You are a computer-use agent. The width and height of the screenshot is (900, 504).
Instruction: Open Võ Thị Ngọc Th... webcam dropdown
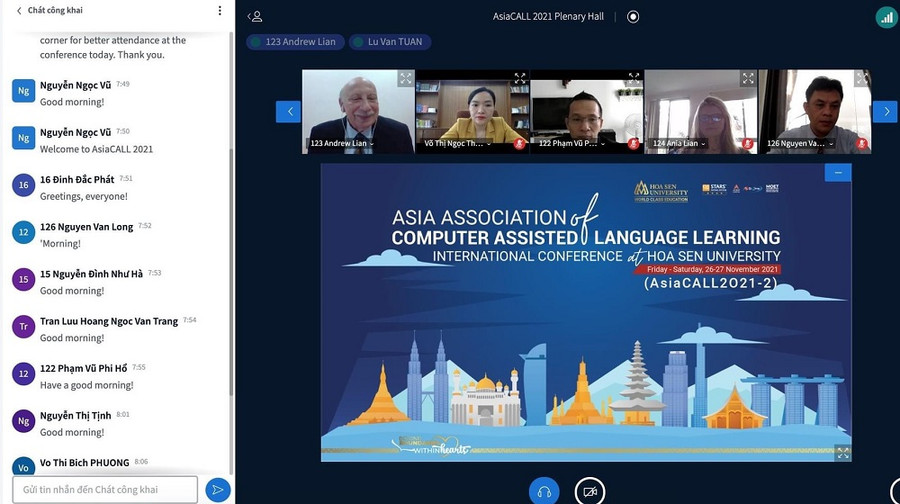point(457,144)
